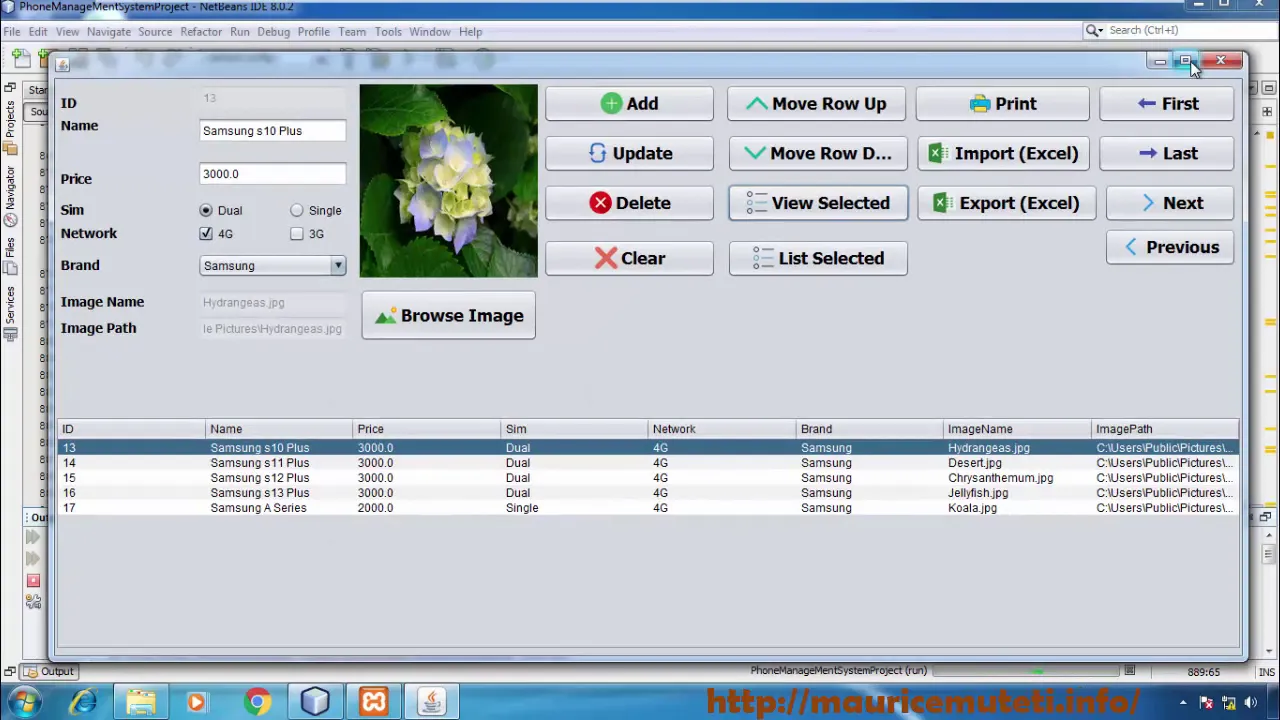Open the Windows Start button

pos(24,702)
